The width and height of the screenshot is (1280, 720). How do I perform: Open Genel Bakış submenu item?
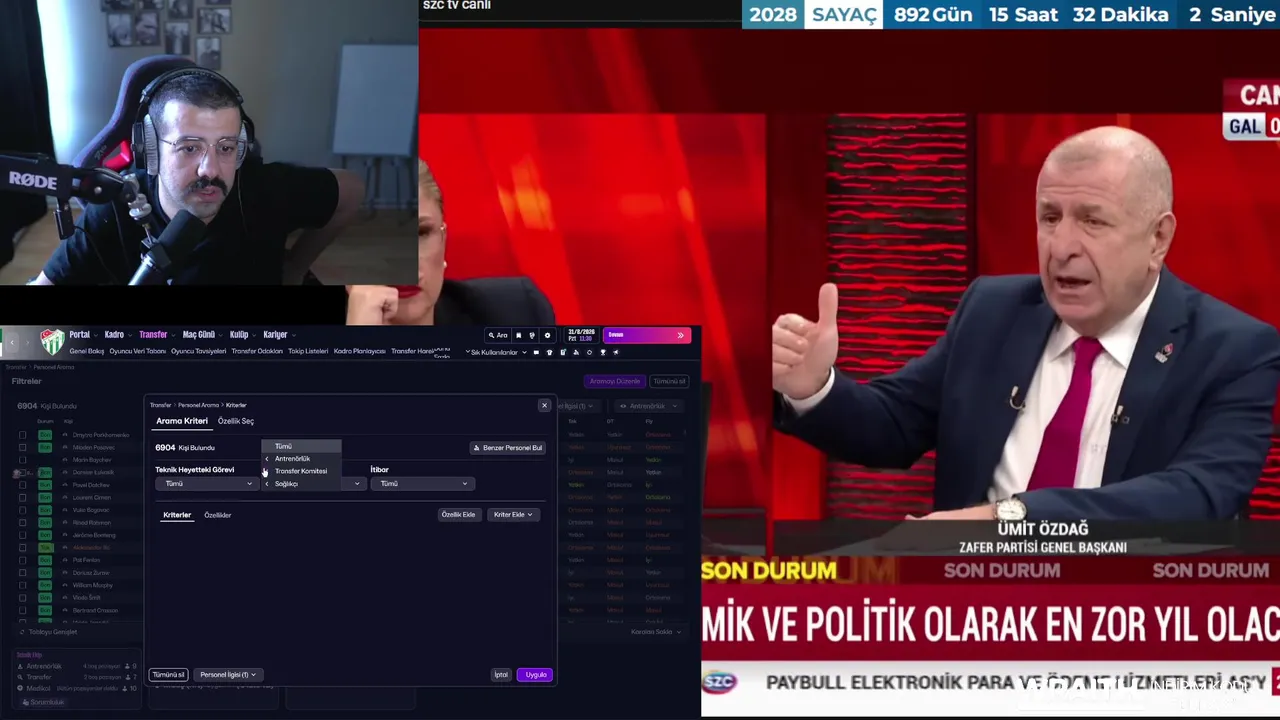[87, 351]
